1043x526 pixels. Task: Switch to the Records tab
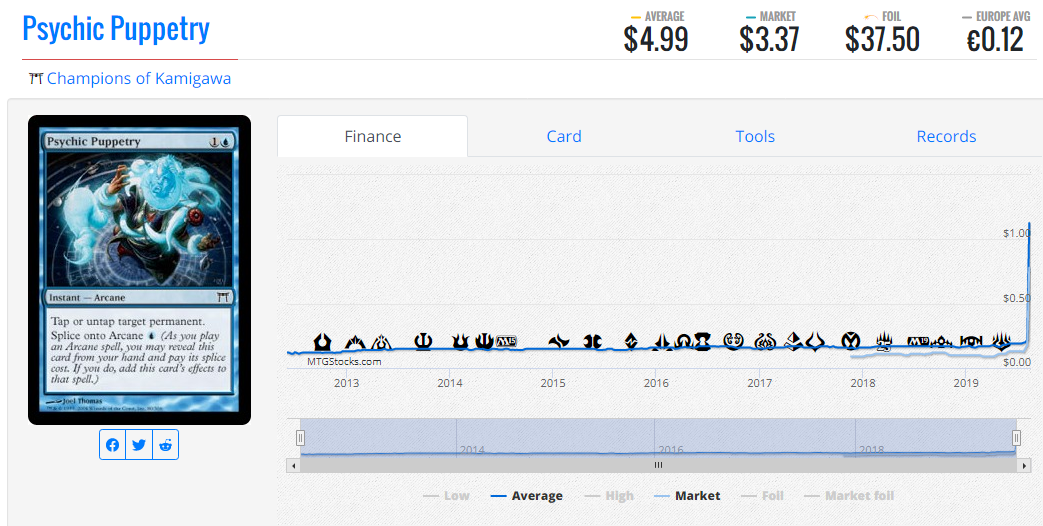[x=946, y=136]
